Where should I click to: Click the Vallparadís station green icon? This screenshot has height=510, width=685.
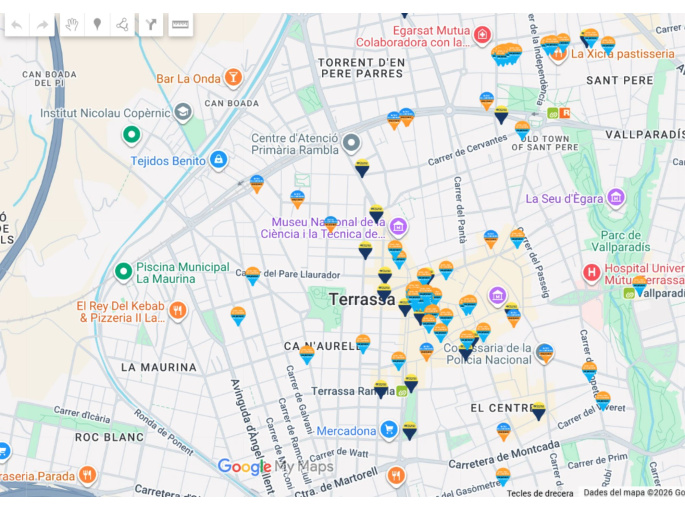coord(629,294)
